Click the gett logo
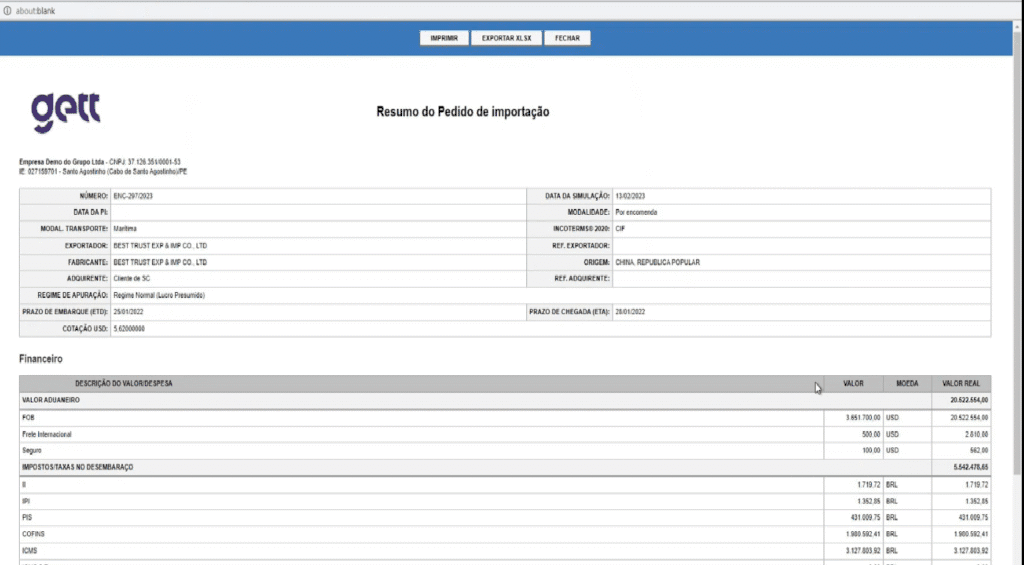Viewport: 1024px width, 565px height. pos(66,112)
